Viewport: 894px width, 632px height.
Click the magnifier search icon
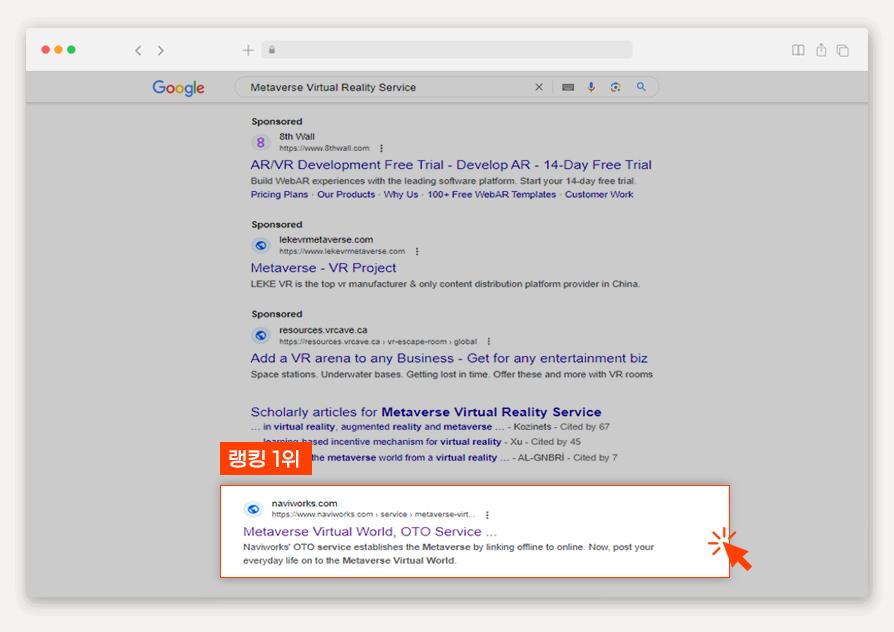coord(641,87)
